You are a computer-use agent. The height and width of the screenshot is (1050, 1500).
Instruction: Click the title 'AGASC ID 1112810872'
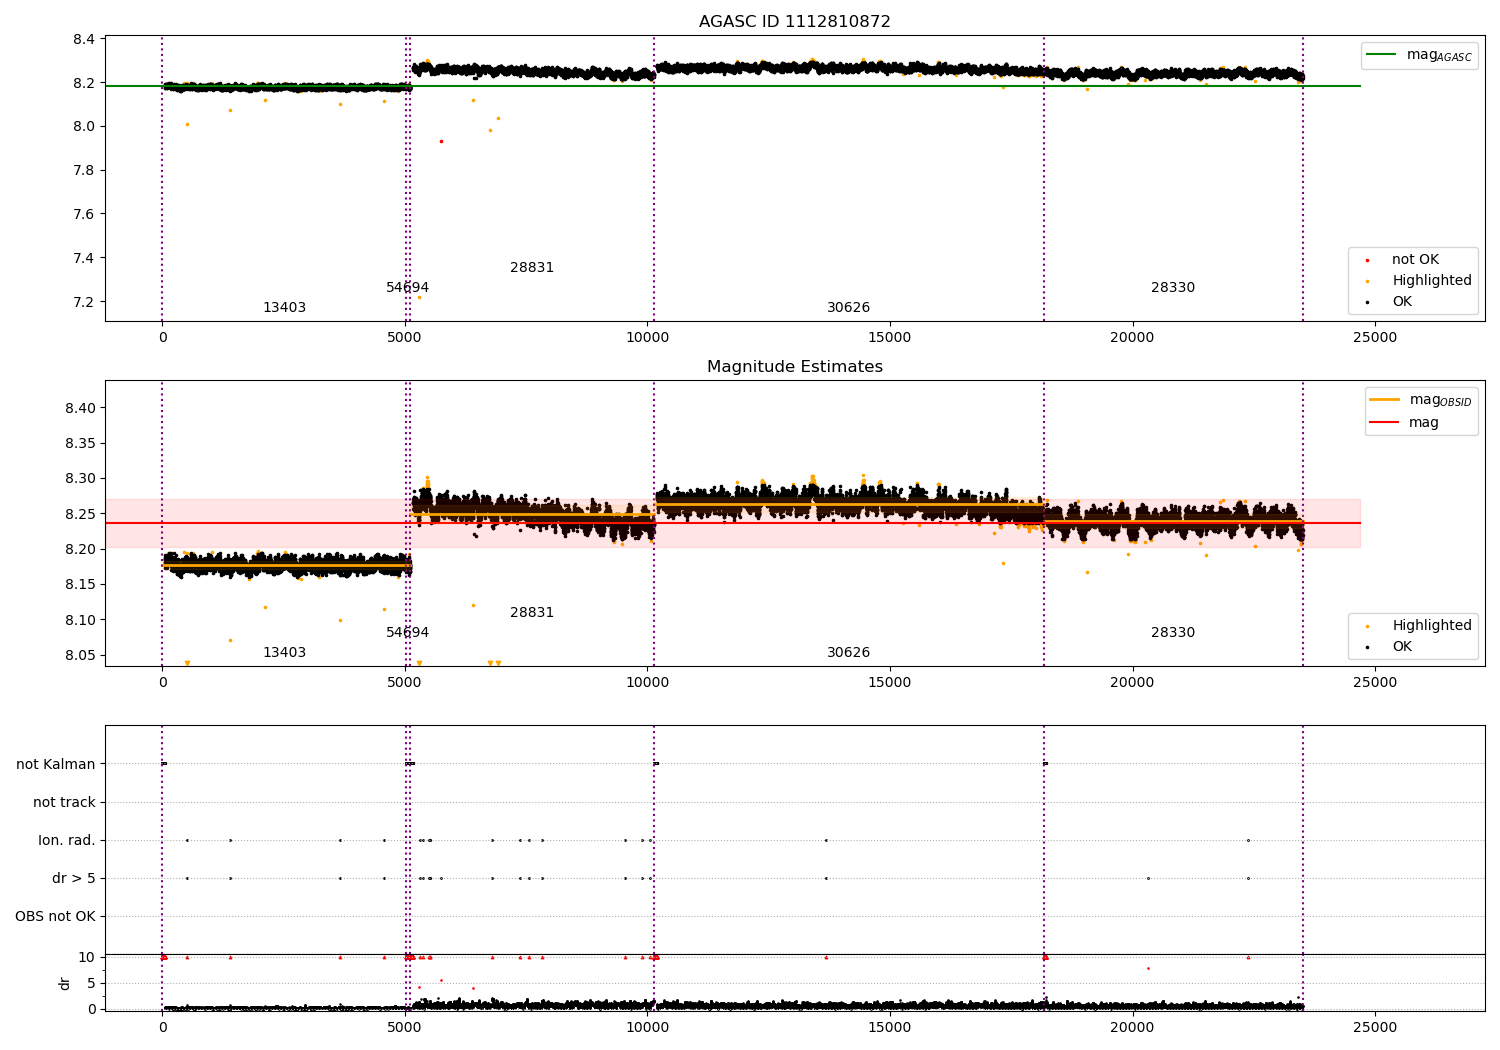(794, 22)
